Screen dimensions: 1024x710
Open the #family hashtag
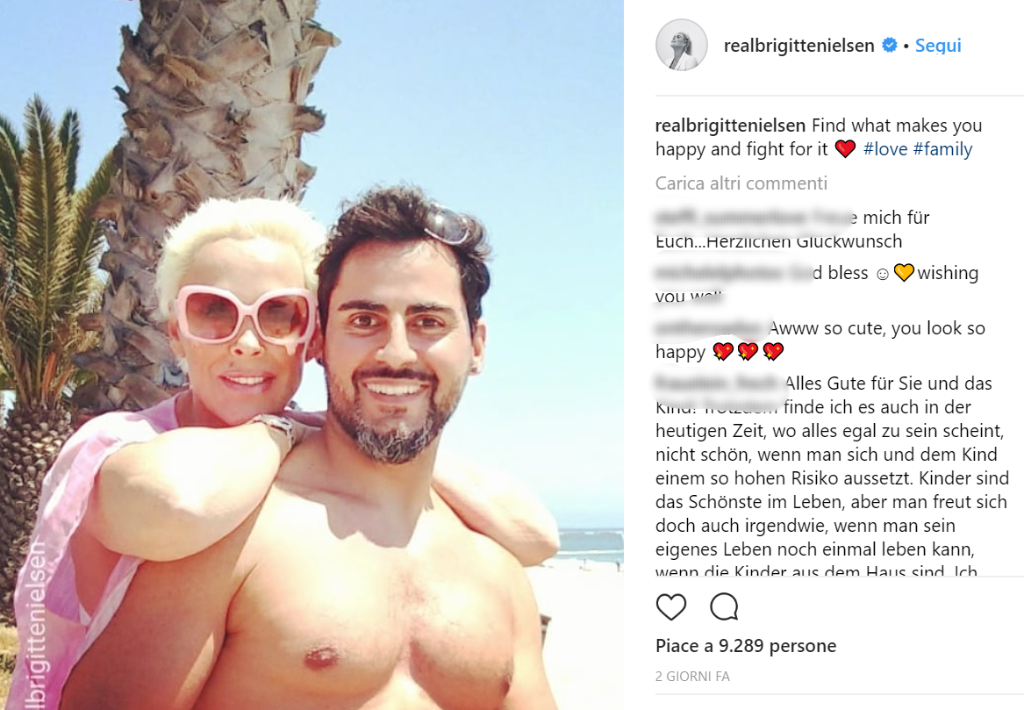tap(942, 149)
